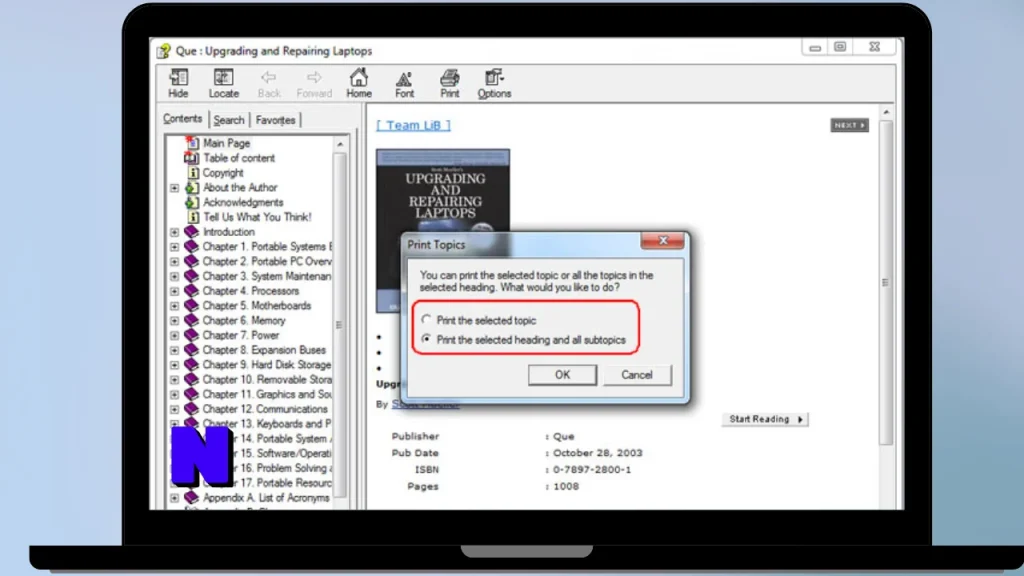Click the Publisher value 'Que'
1024x576 pixels.
[x=564, y=436]
